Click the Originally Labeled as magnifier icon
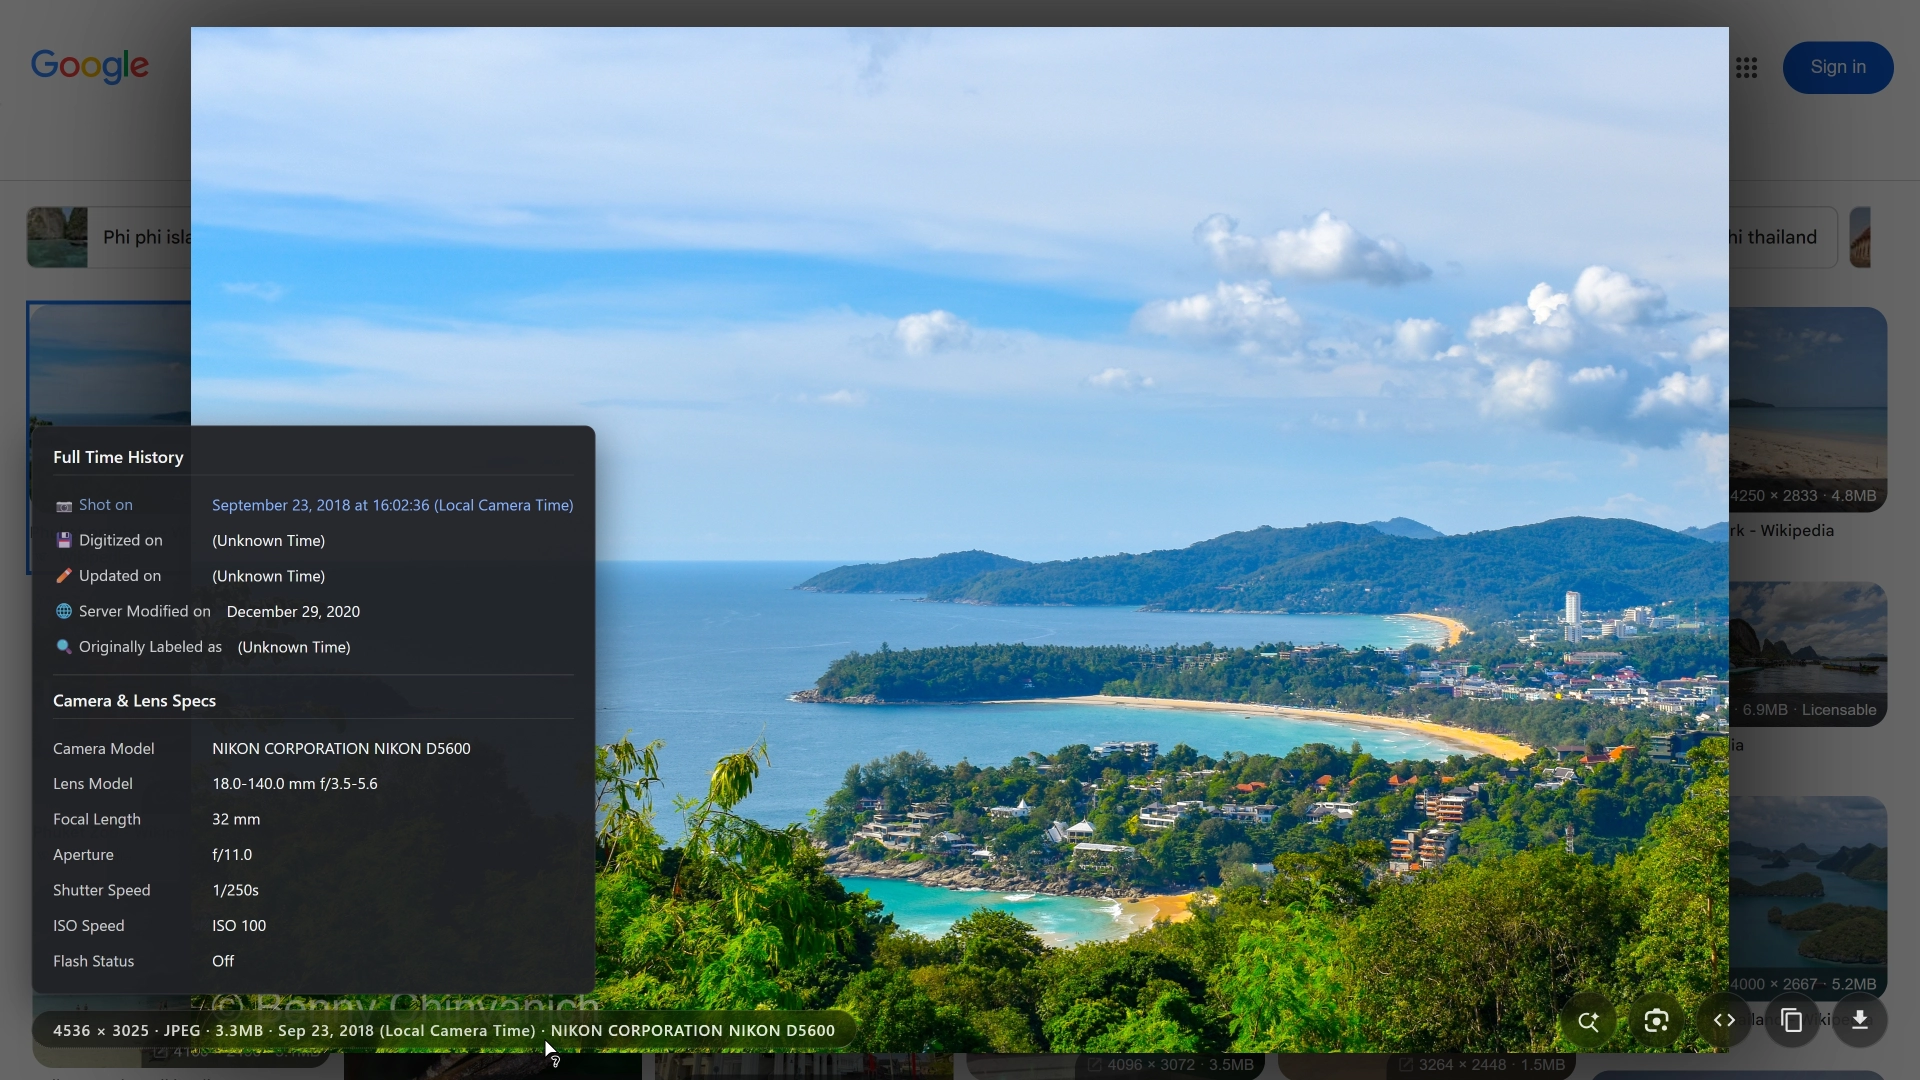Viewport: 1920px width, 1080px height. point(64,647)
